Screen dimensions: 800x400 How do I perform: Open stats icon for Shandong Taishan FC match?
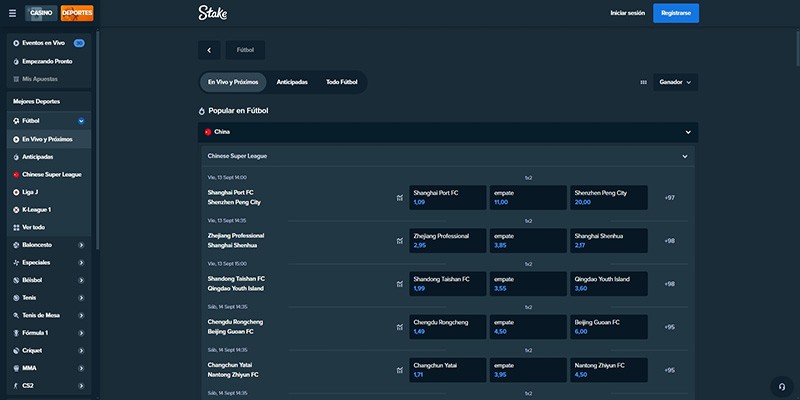tap(399, 284)
